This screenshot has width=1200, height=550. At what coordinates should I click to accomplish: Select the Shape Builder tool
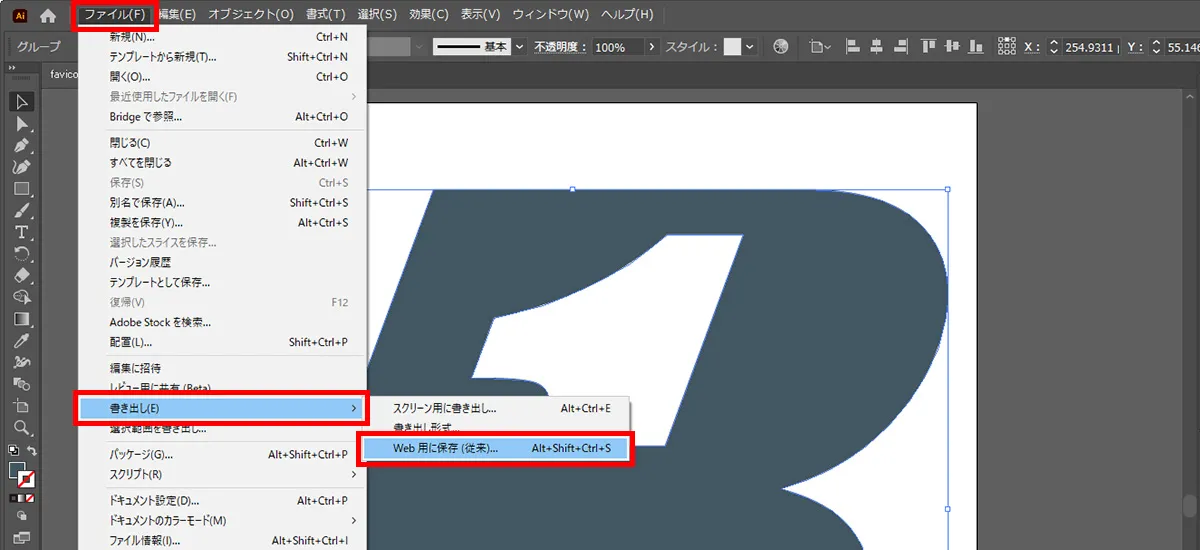[x=22, y=298]
